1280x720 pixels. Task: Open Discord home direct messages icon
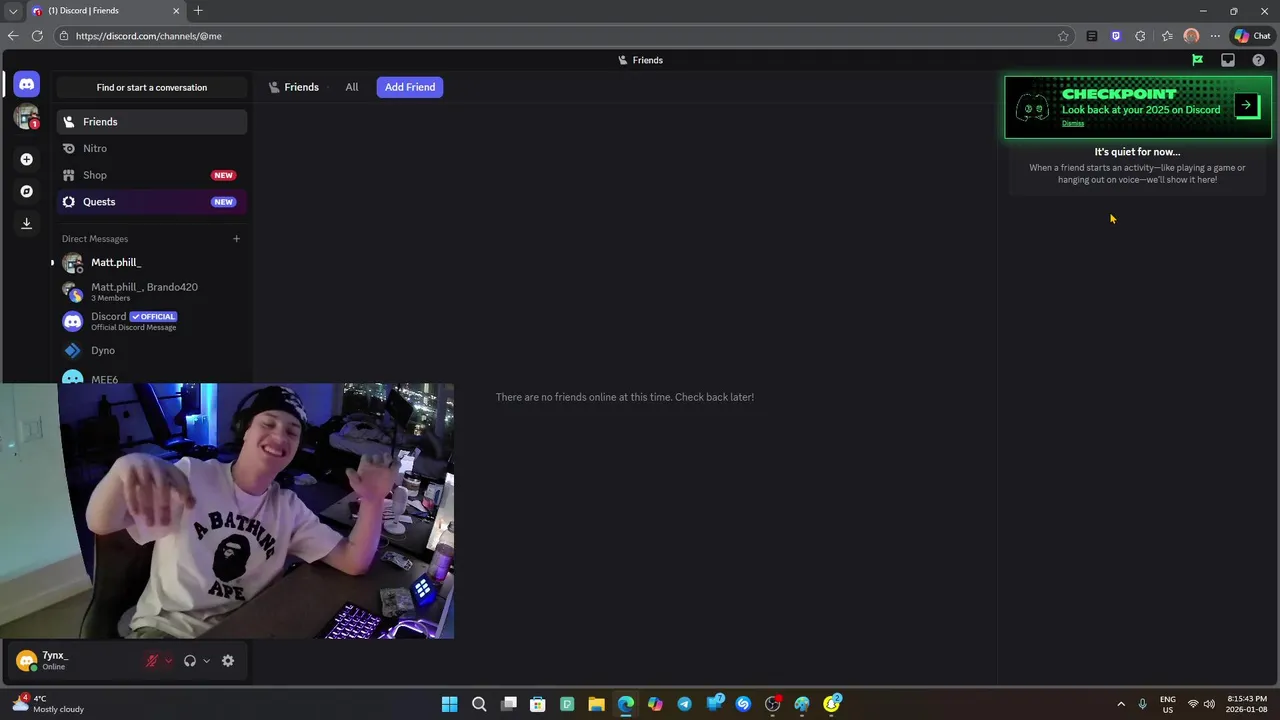tap(27, 85)
